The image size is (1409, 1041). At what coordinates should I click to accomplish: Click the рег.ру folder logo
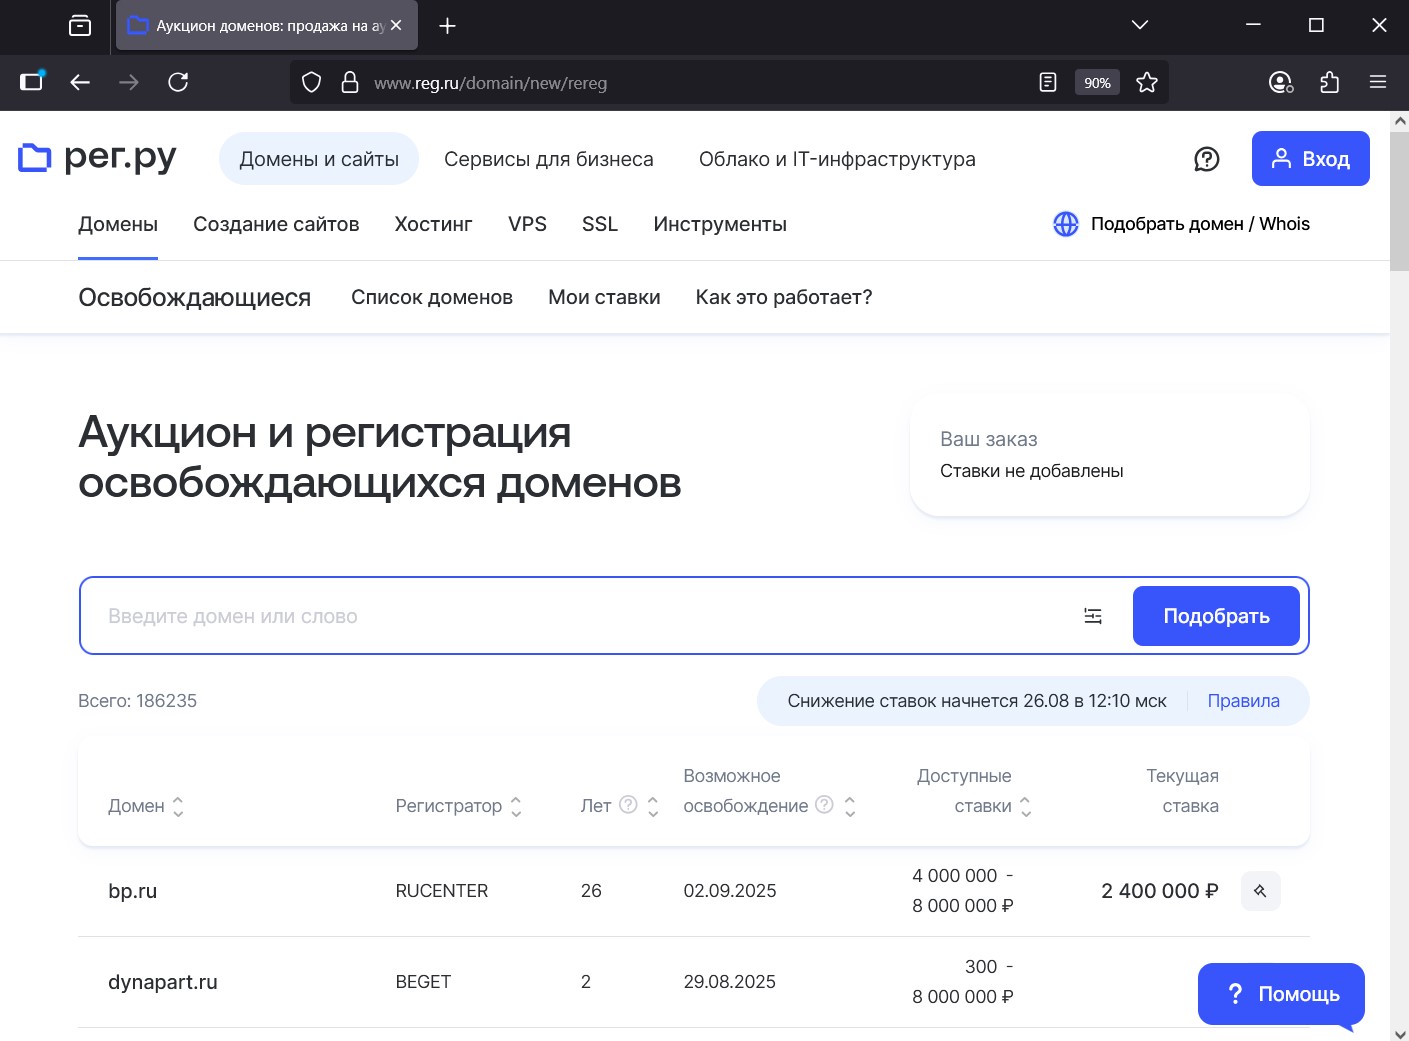(x=33, y=157)
